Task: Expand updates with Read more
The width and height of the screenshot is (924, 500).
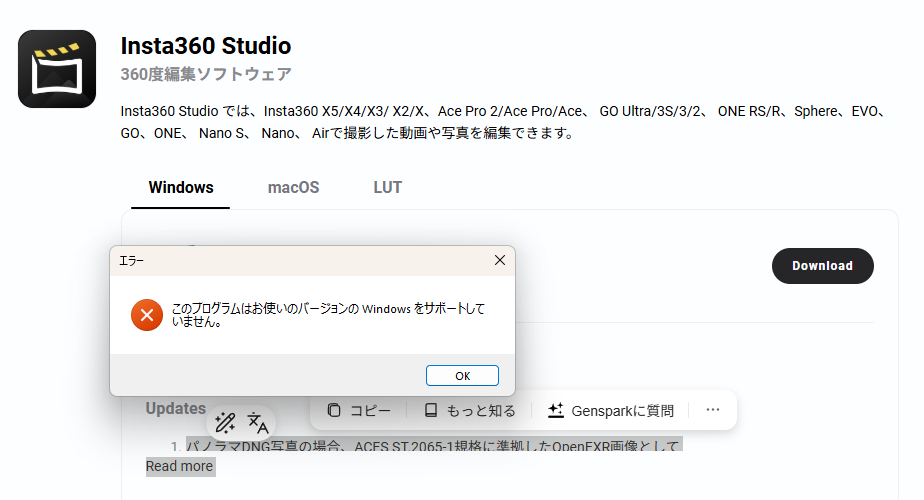Action: coord(180,466)
